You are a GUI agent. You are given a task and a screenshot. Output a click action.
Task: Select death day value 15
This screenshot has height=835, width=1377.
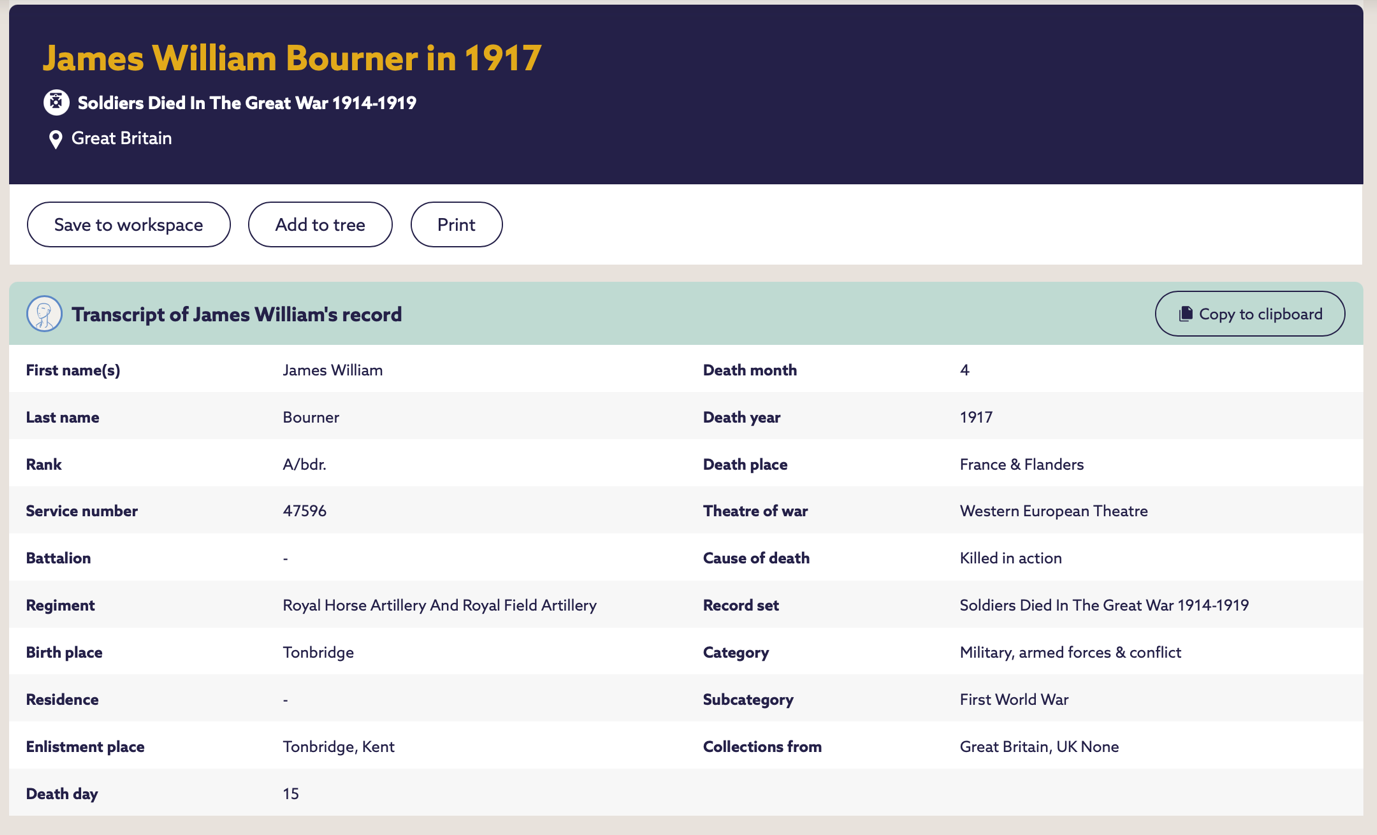point(291,794)
